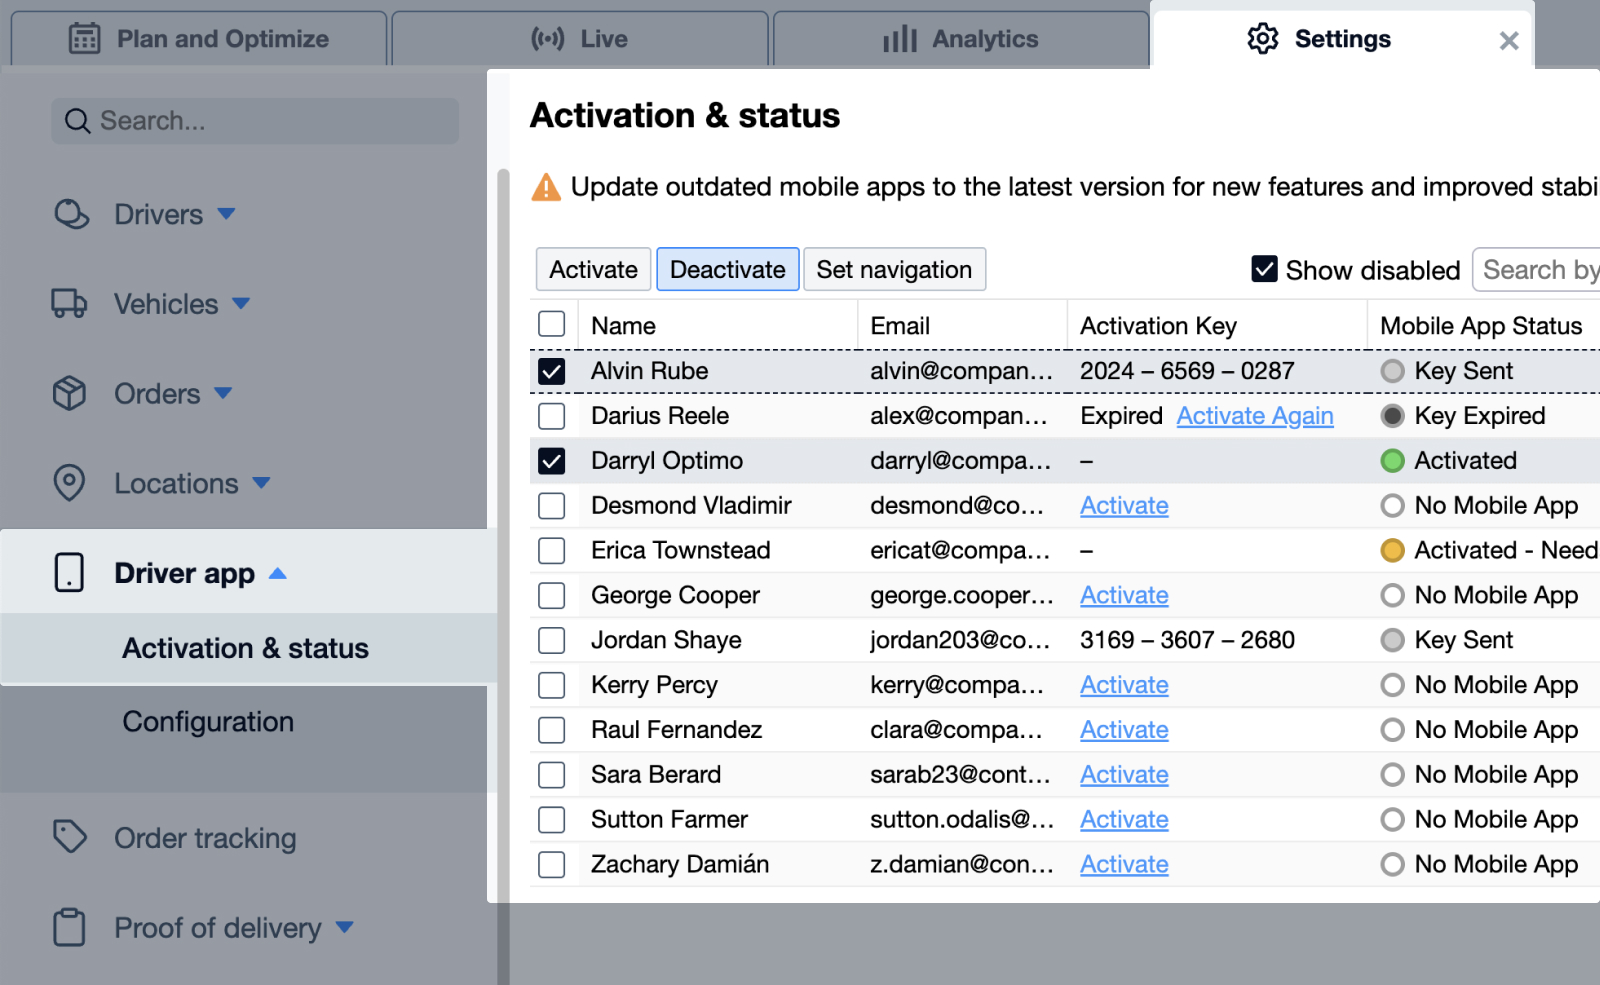Click the gear icon on Settings tab

[1263, 39]
